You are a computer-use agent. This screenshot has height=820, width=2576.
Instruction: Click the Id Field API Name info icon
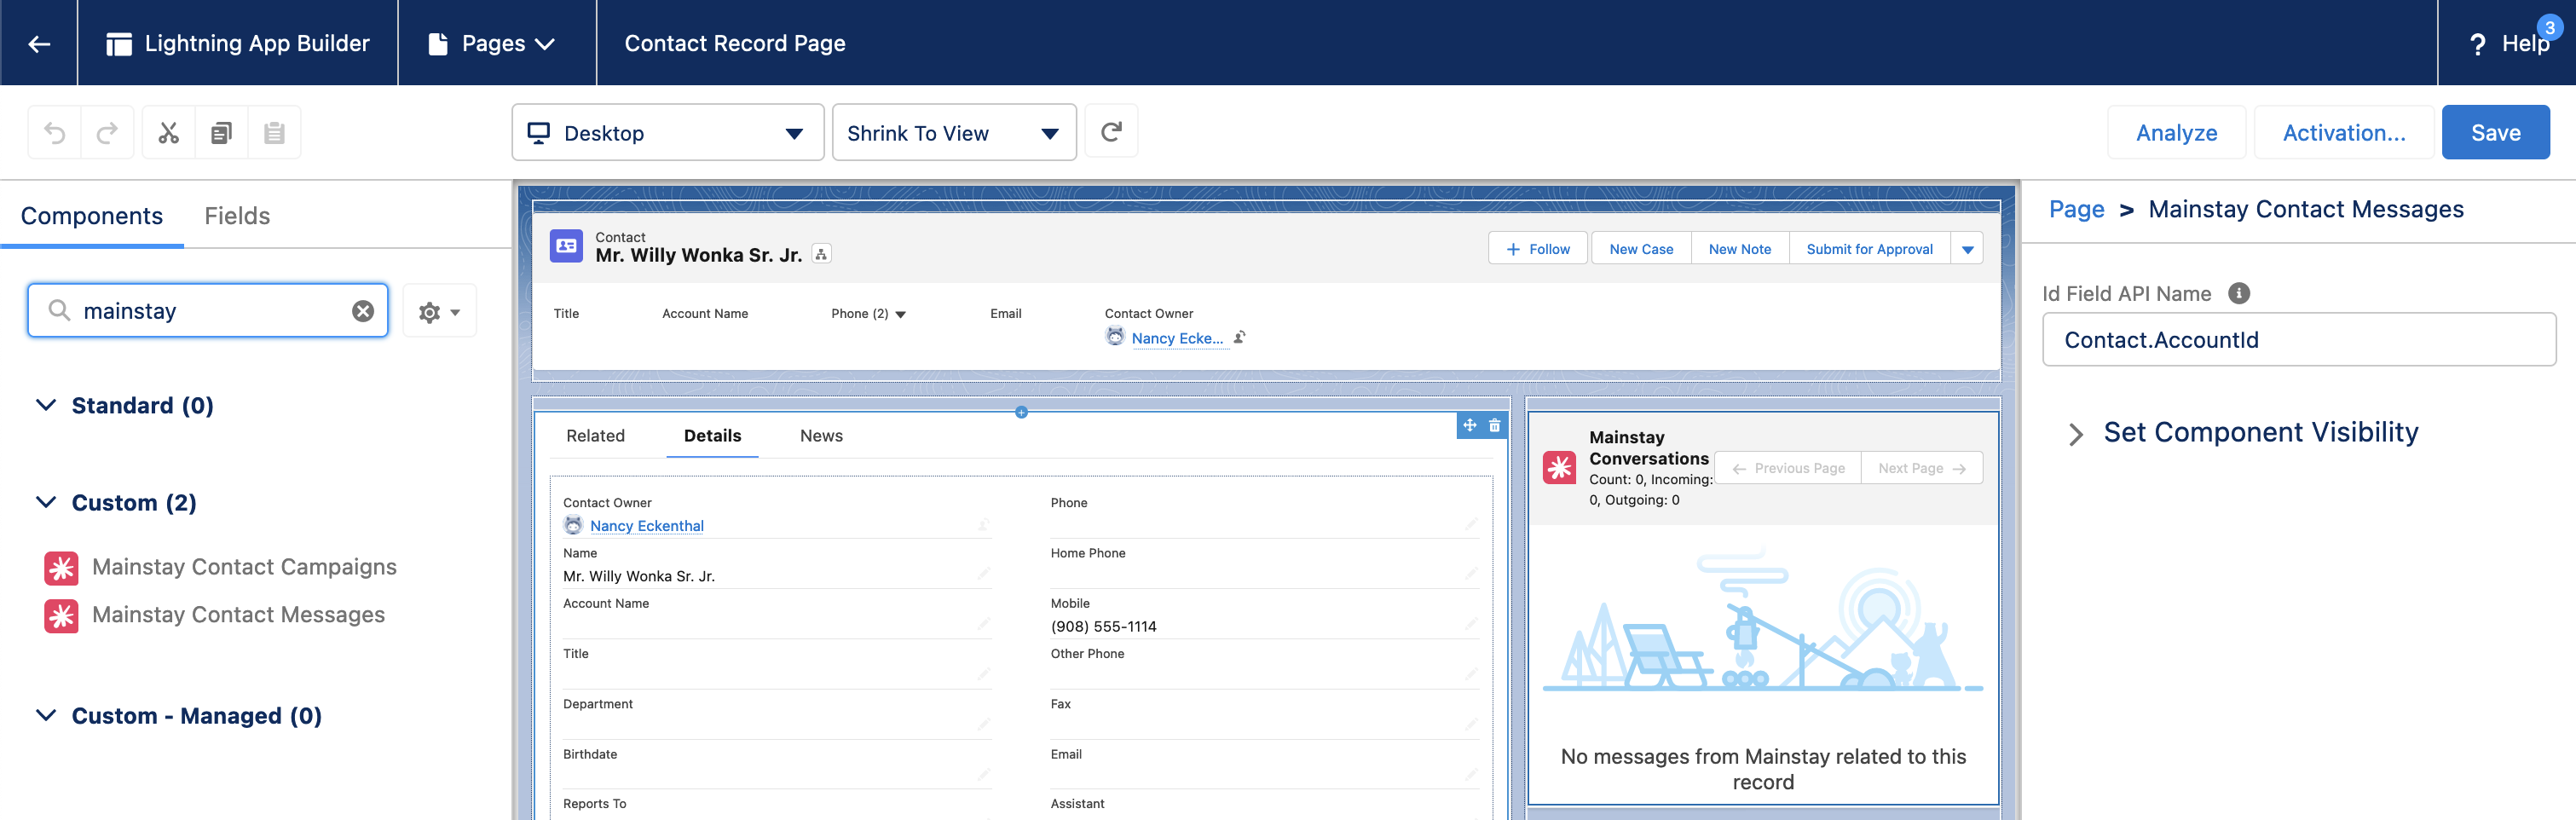click(2239, 293)
